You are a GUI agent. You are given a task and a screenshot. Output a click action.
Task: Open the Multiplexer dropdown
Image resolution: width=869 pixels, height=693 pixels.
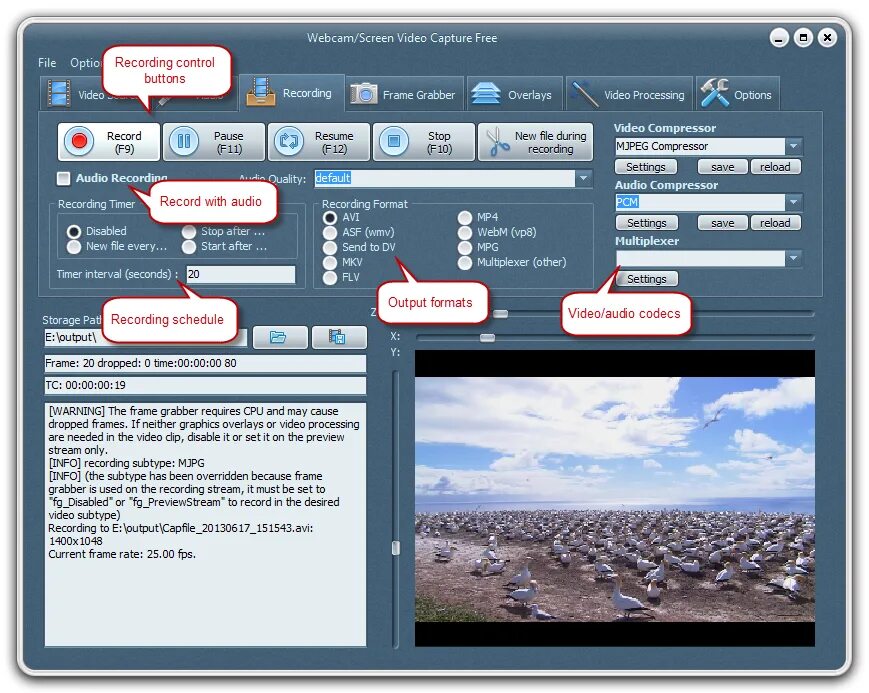(794, 258)
